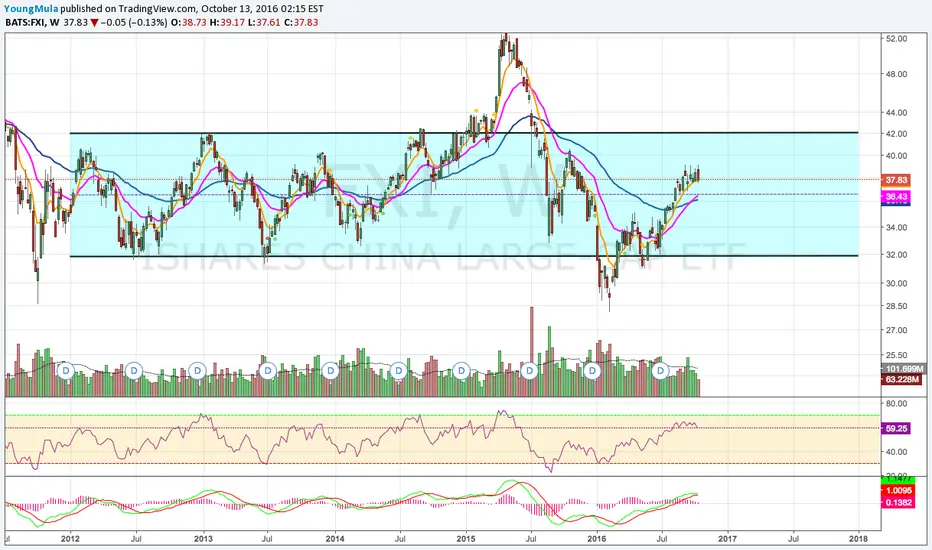Click the 2013 label on the time axis
932x550 pixels.
pyautogui.click(x=203, y=539)
